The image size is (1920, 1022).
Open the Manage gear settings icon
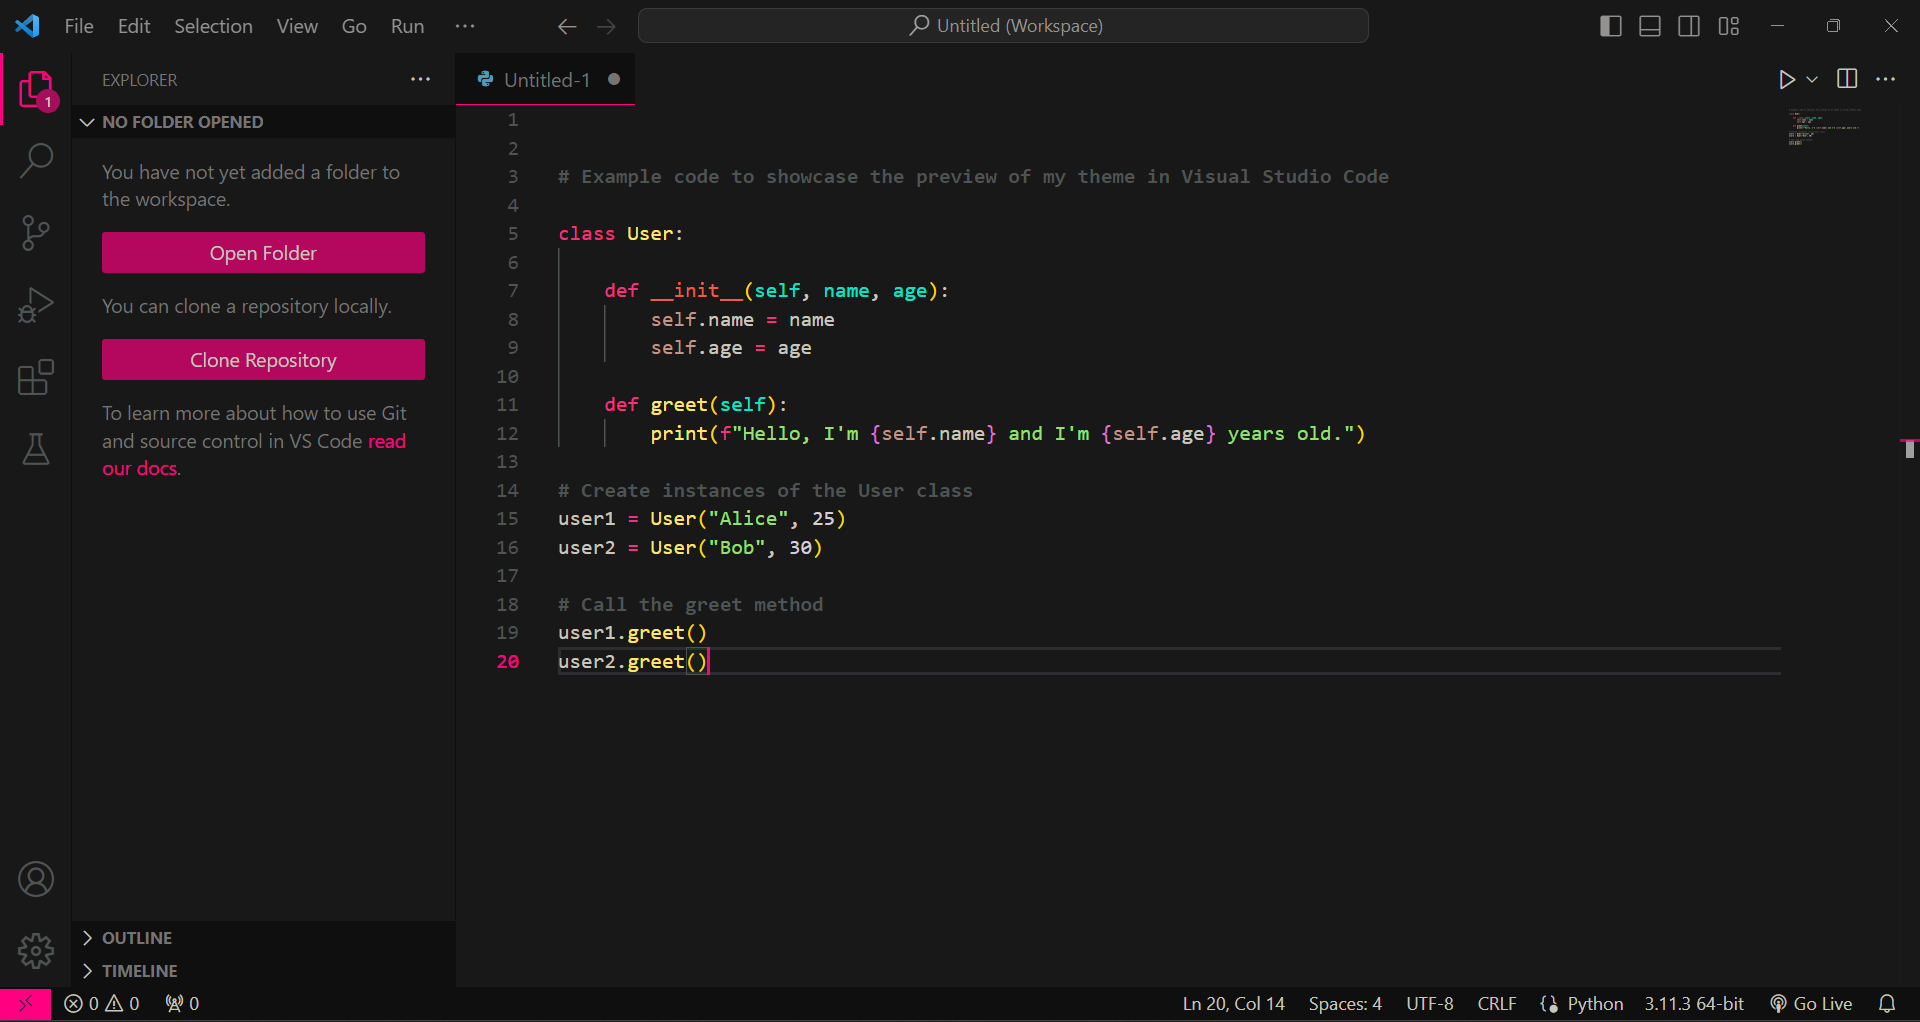pyautogui.click(x=36, y=950)
